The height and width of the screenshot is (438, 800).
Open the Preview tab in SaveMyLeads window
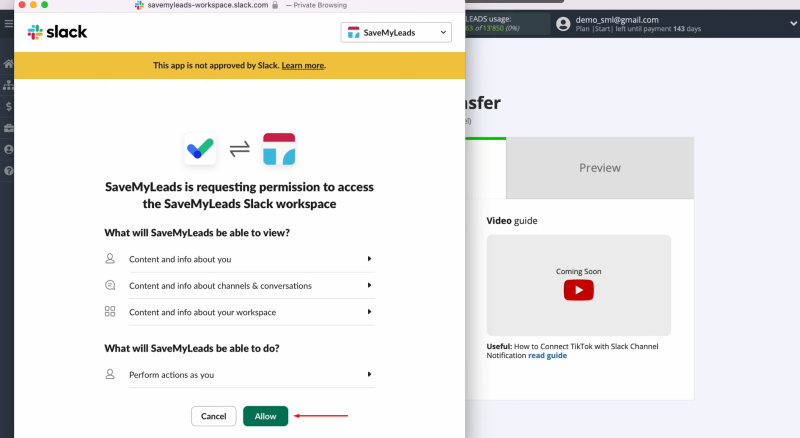click(600, 168)
